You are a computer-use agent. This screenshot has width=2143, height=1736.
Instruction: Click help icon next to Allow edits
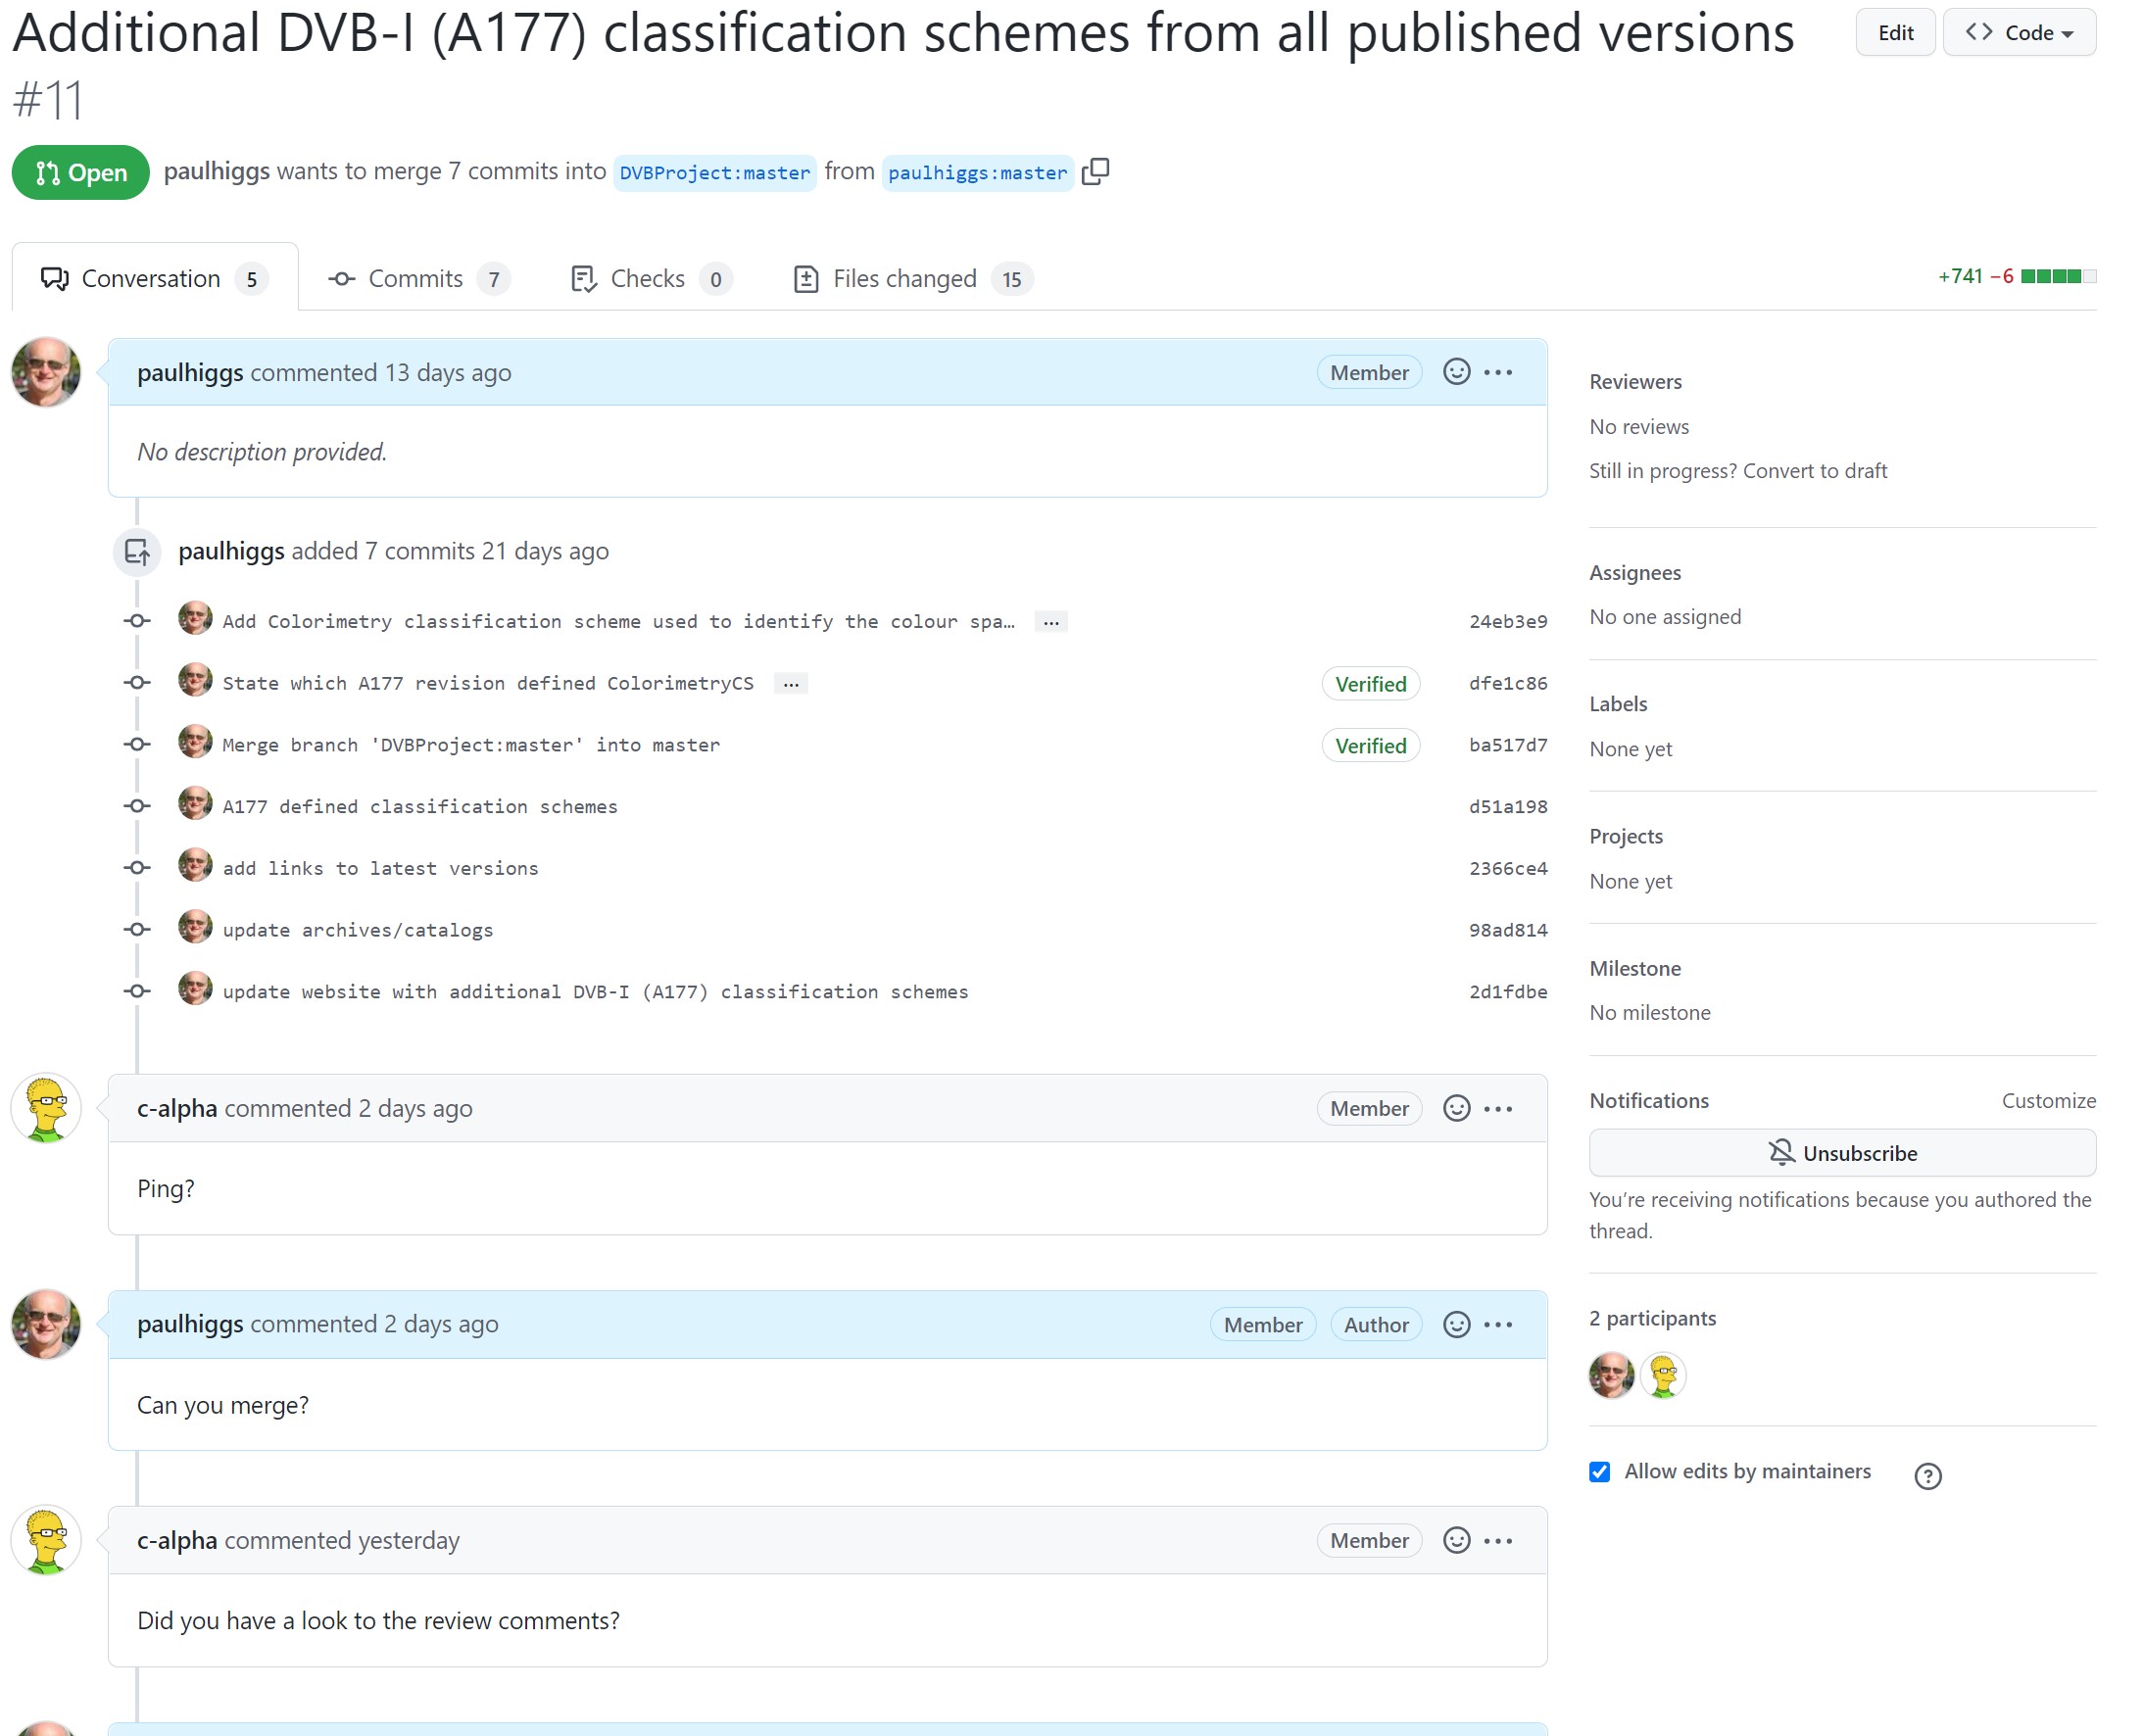tap(1927, 1475)
